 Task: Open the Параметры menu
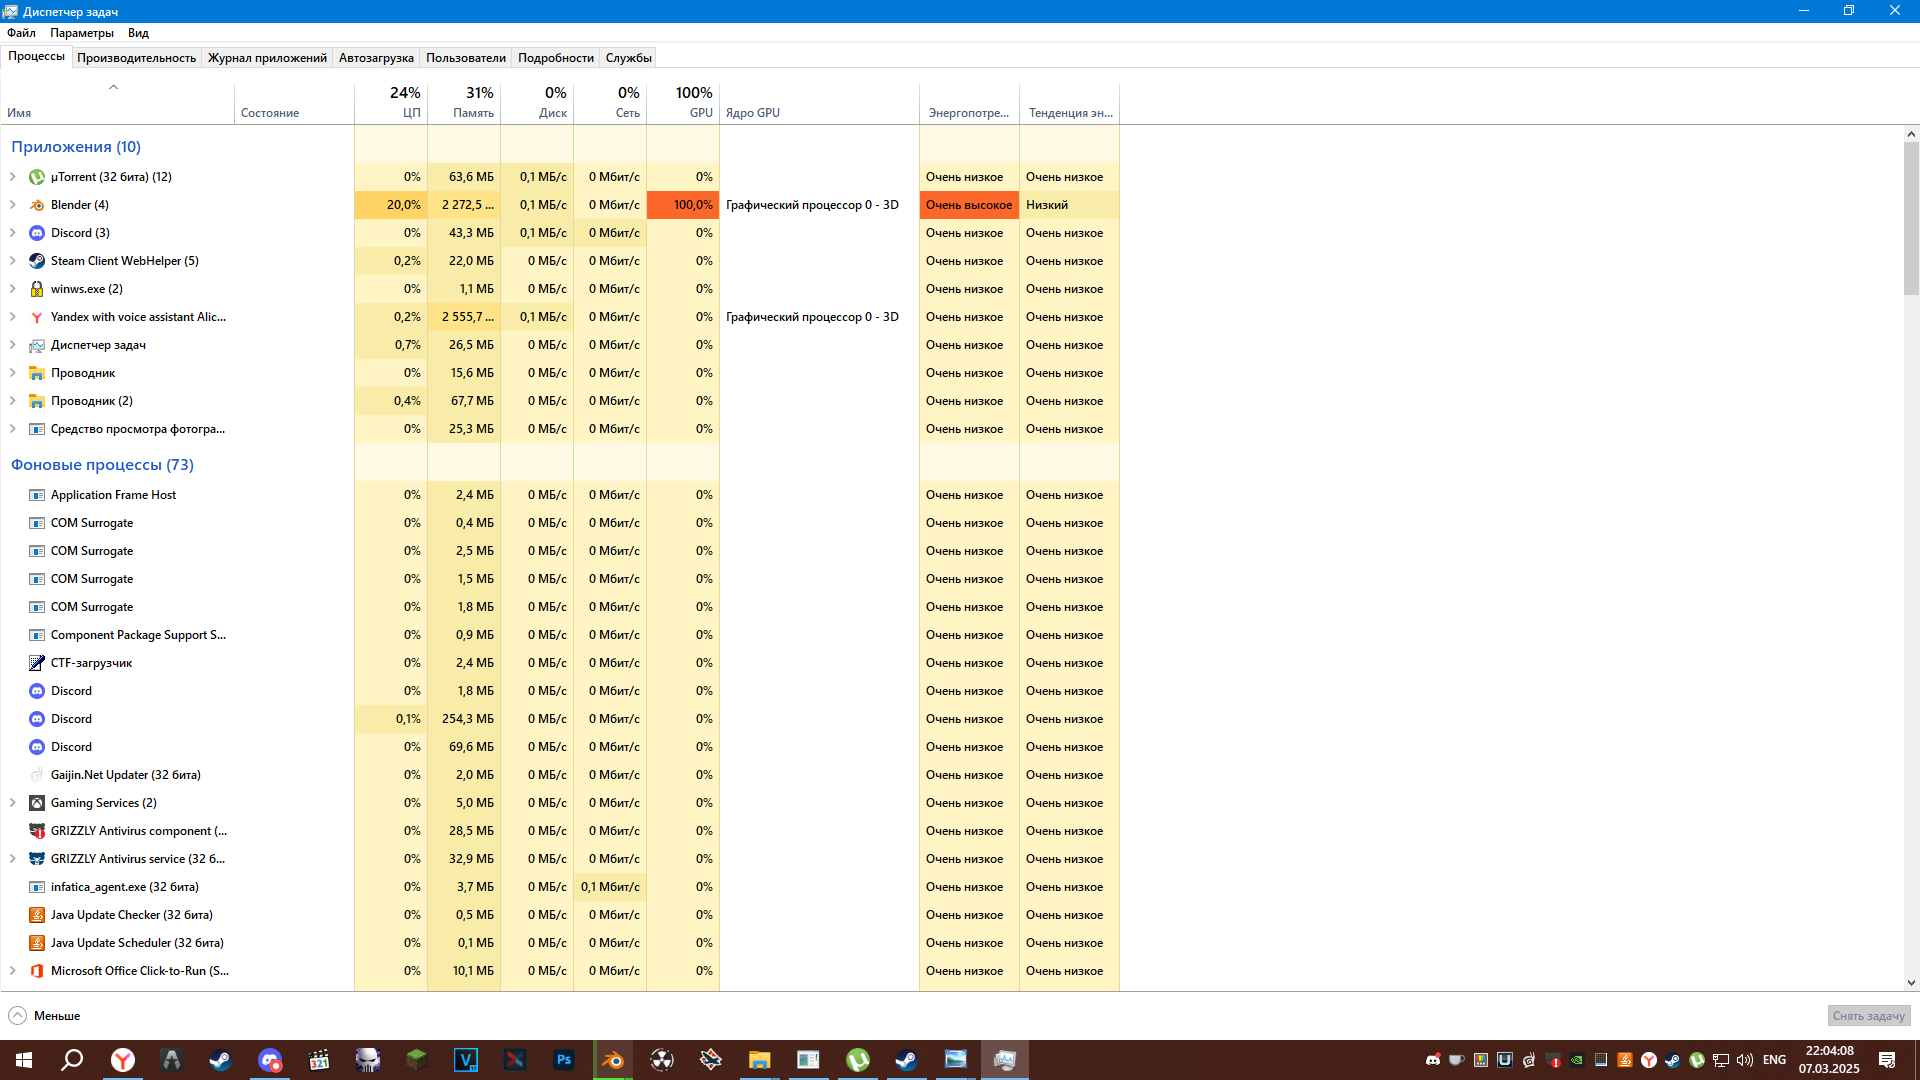(x=82, y=33)
